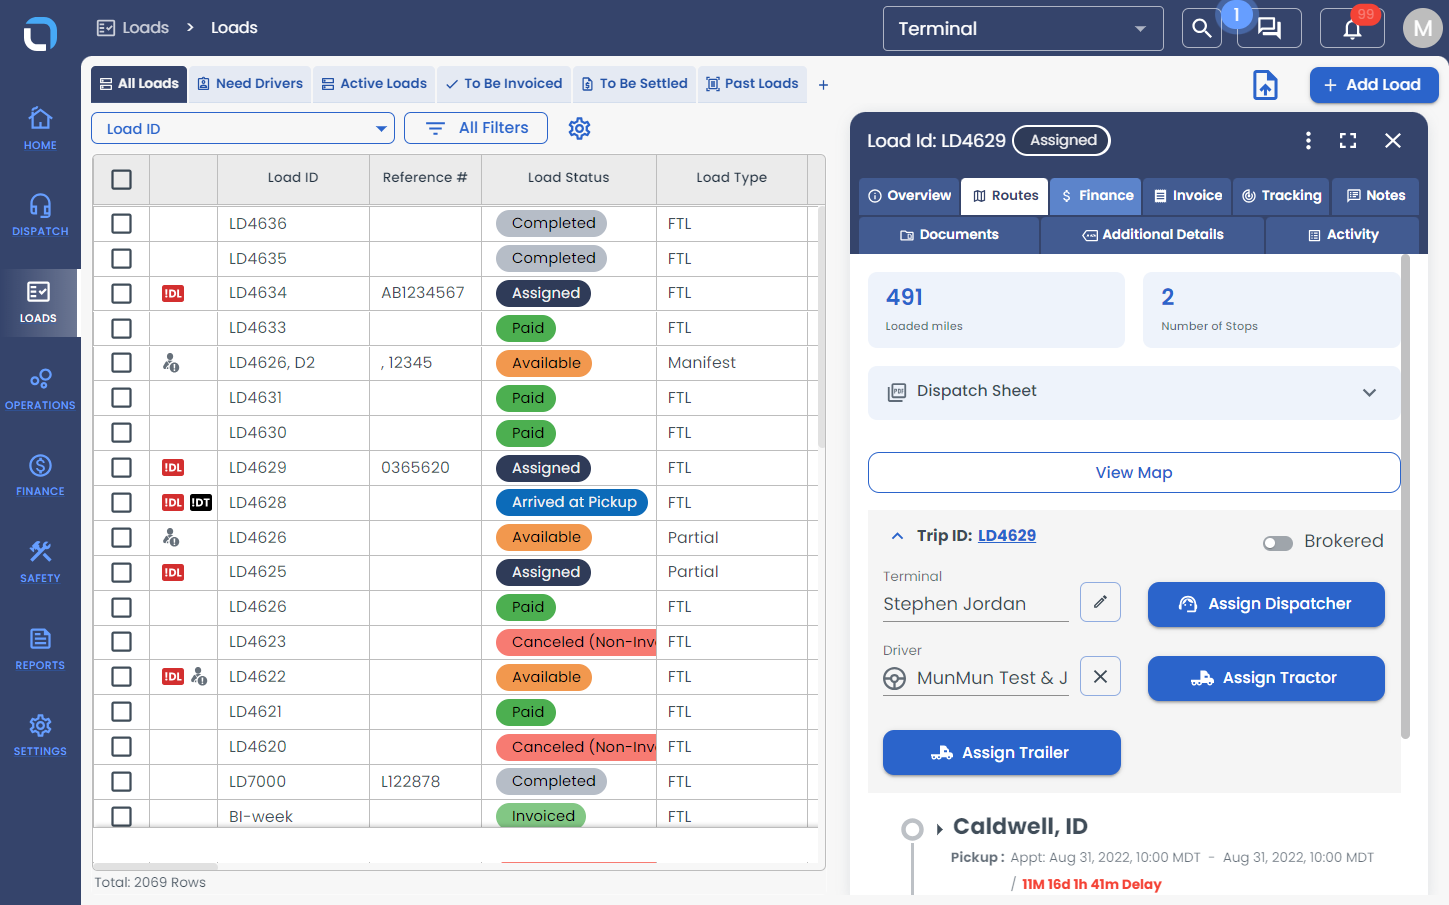Open the Additional Details tab

pos(1152,235)
